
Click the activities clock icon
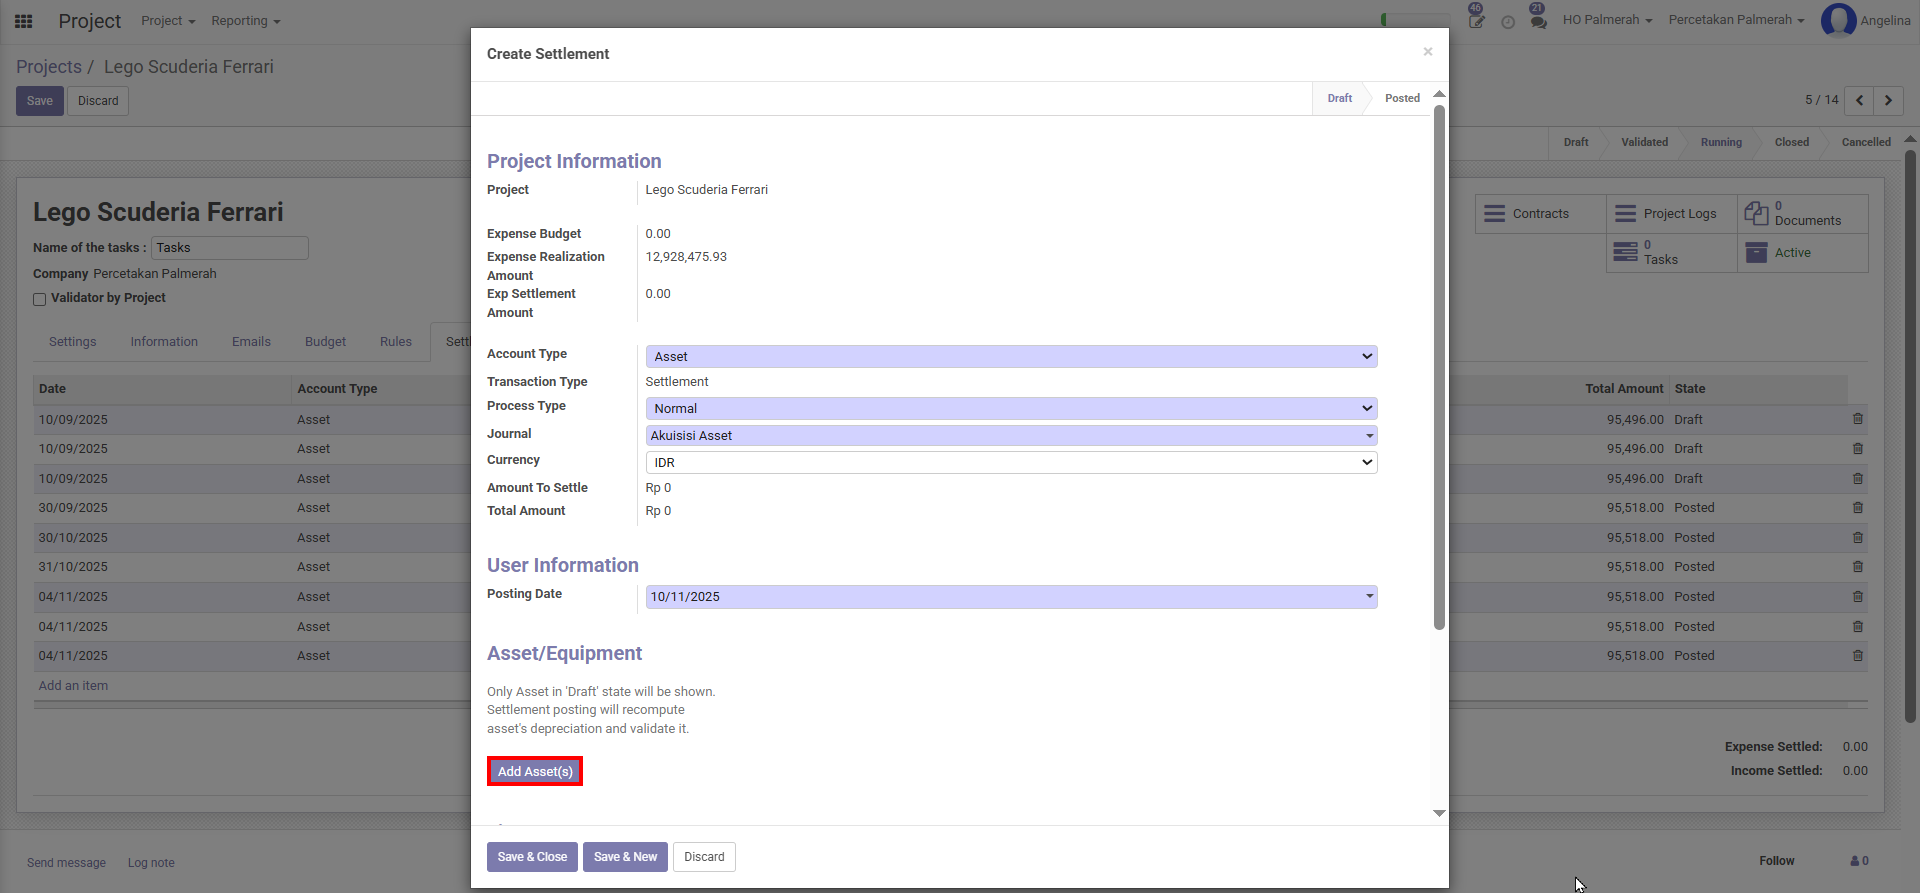pyautogui.click(x=1508, y=22)
